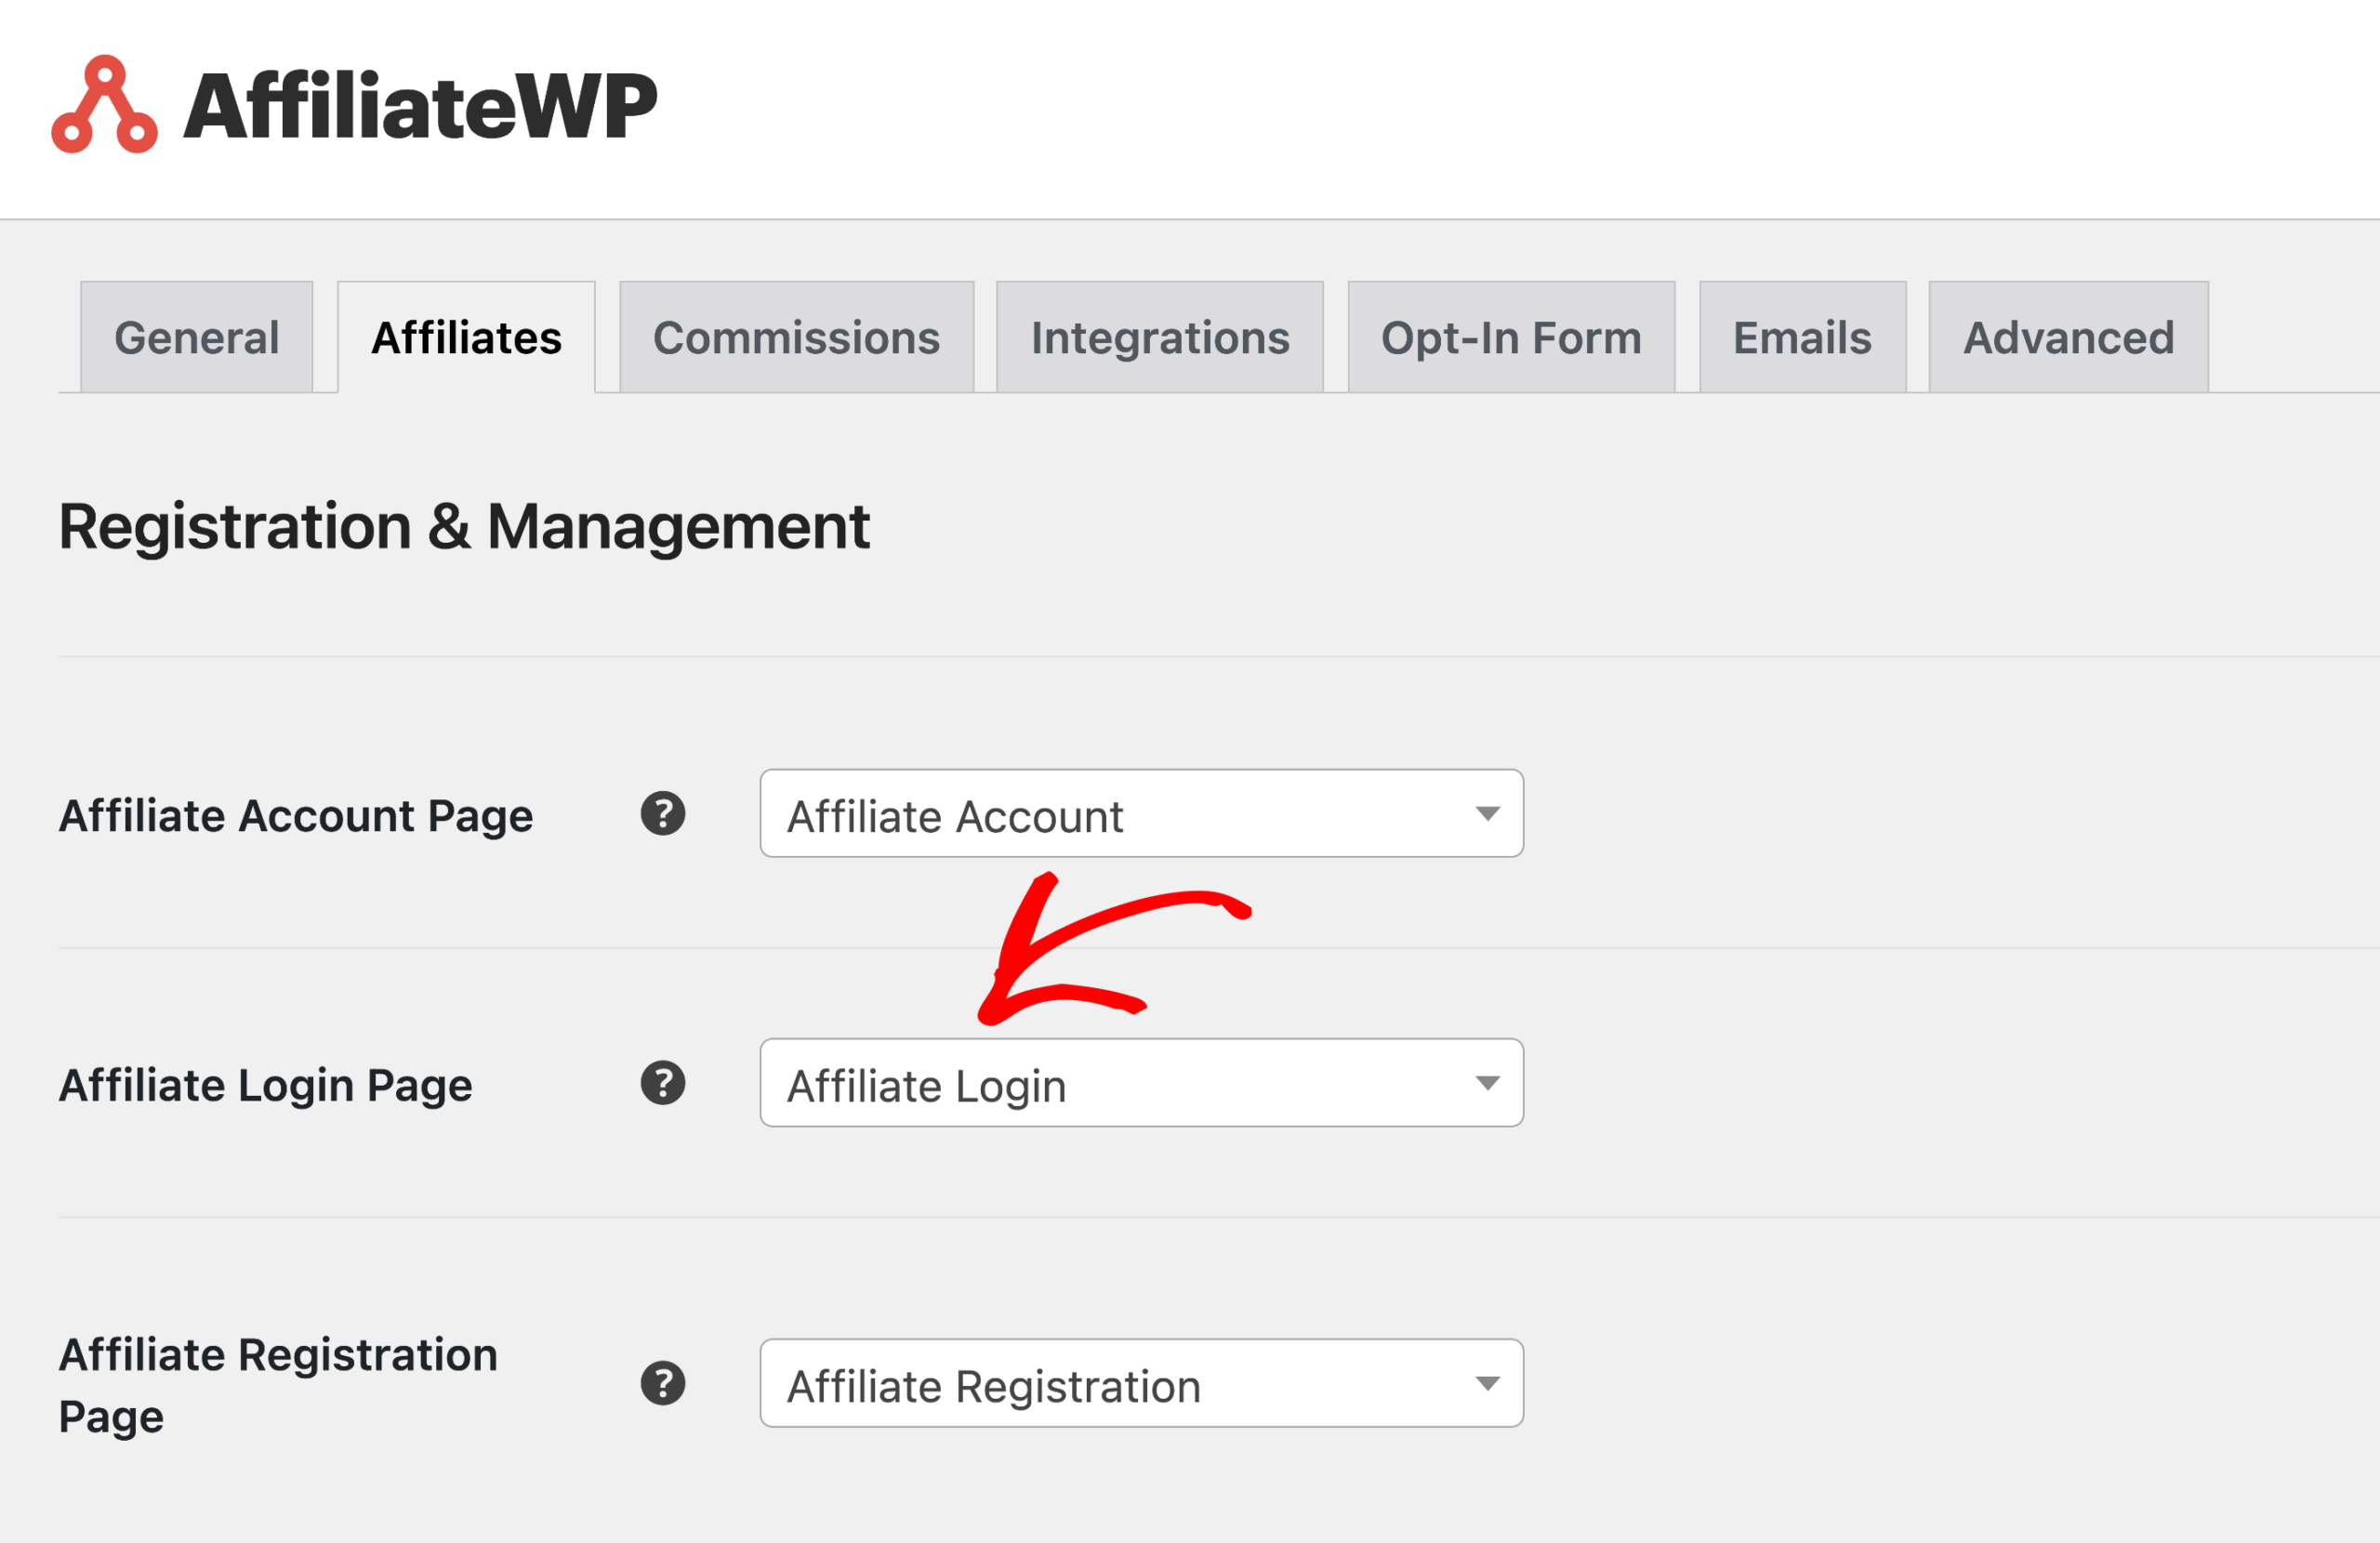Open the Advanced settings tab
2380x1543 pixels.
click(2069, 337)
